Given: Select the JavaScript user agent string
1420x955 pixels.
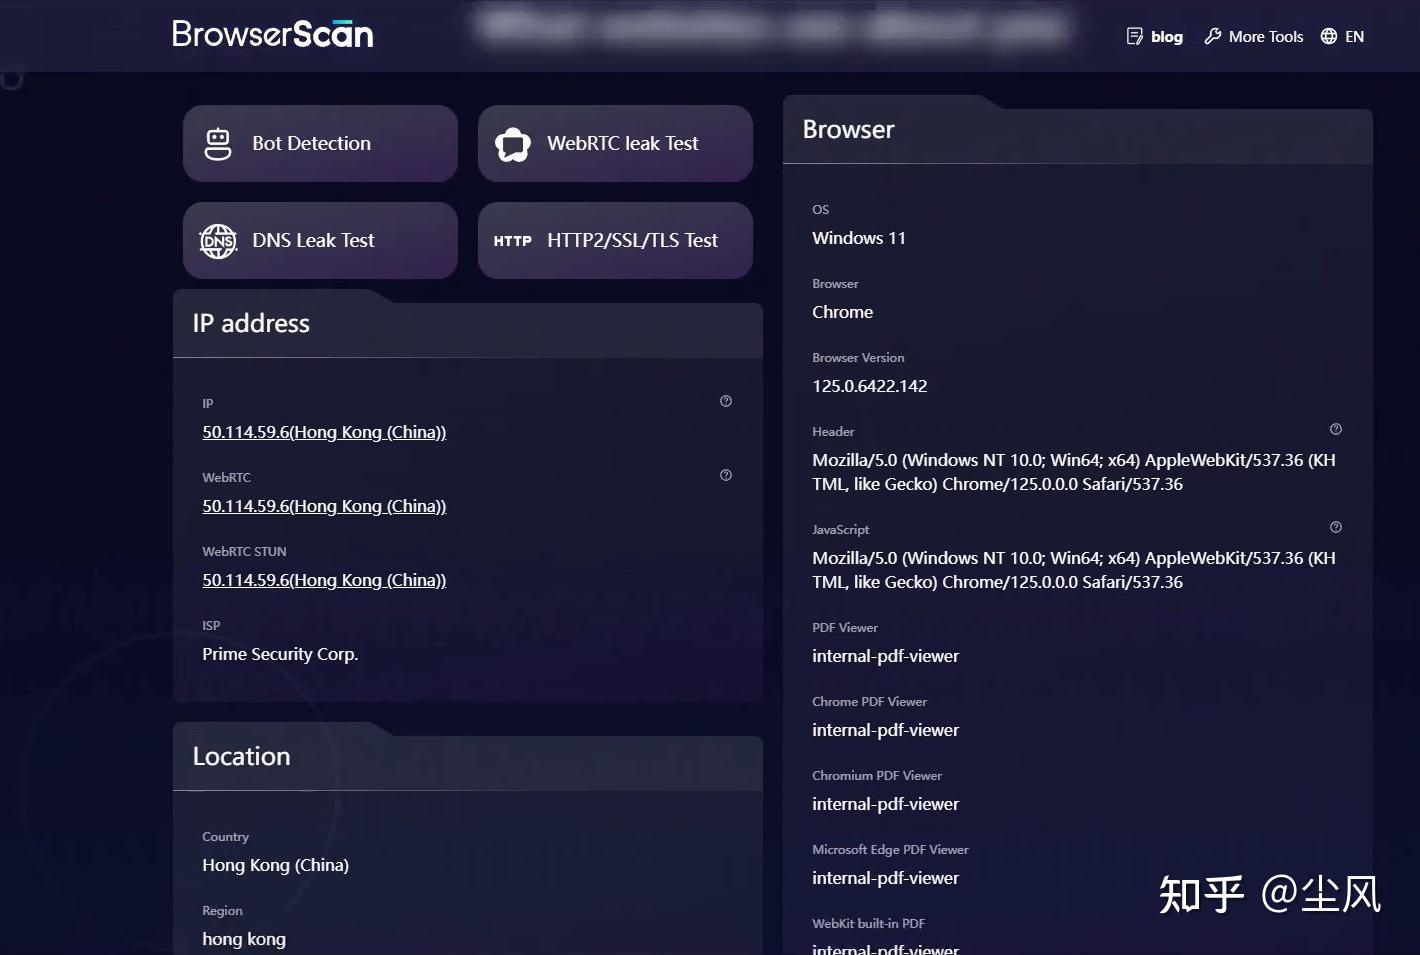Looking at the screenshot, I should (1074, 570).
